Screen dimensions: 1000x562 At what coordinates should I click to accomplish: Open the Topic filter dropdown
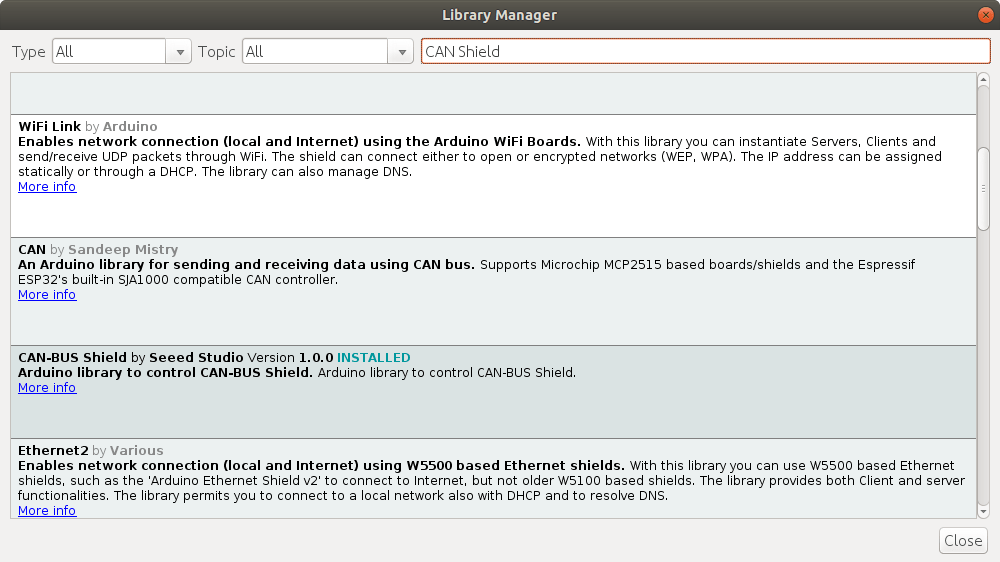328,52
